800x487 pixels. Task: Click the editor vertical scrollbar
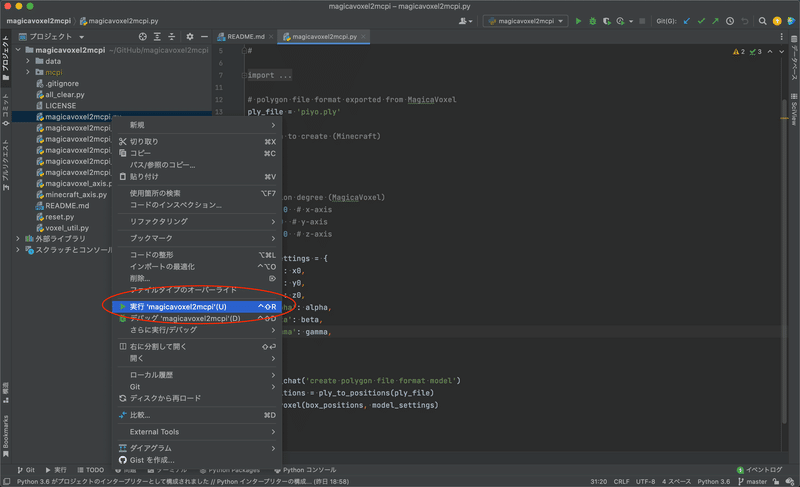coord(784,260)
